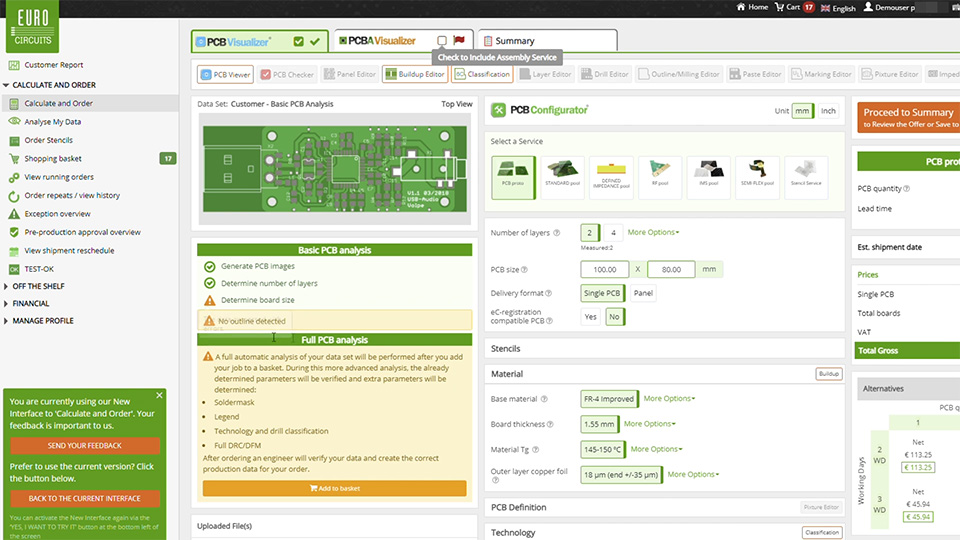Expand the OFF THE SHELF menu section
Viewport: 960px width, 540px height.
40,286
